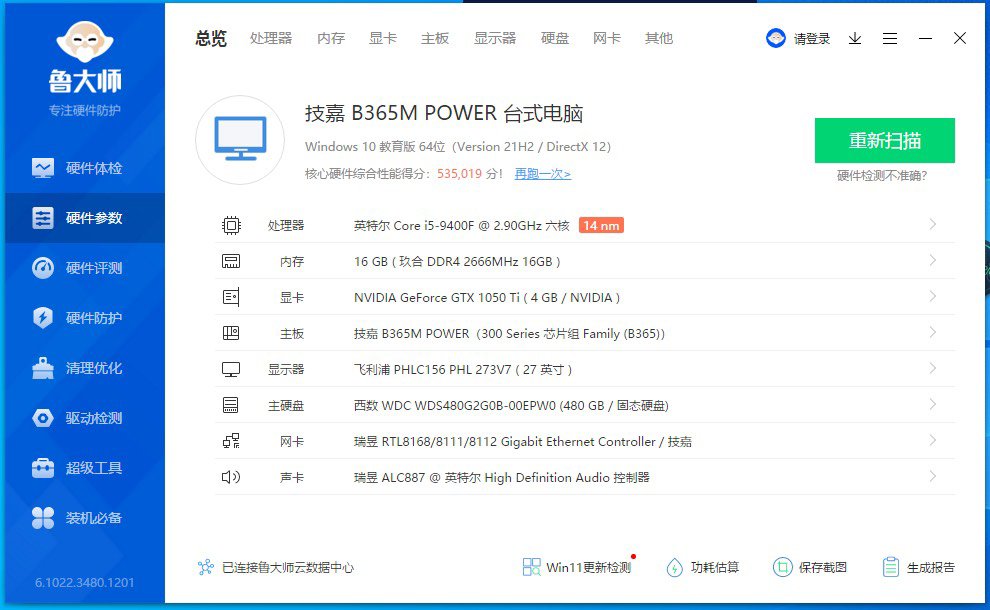Click the 535,019 score value
This screenshot has width=990, height=610.
(459, 174)
